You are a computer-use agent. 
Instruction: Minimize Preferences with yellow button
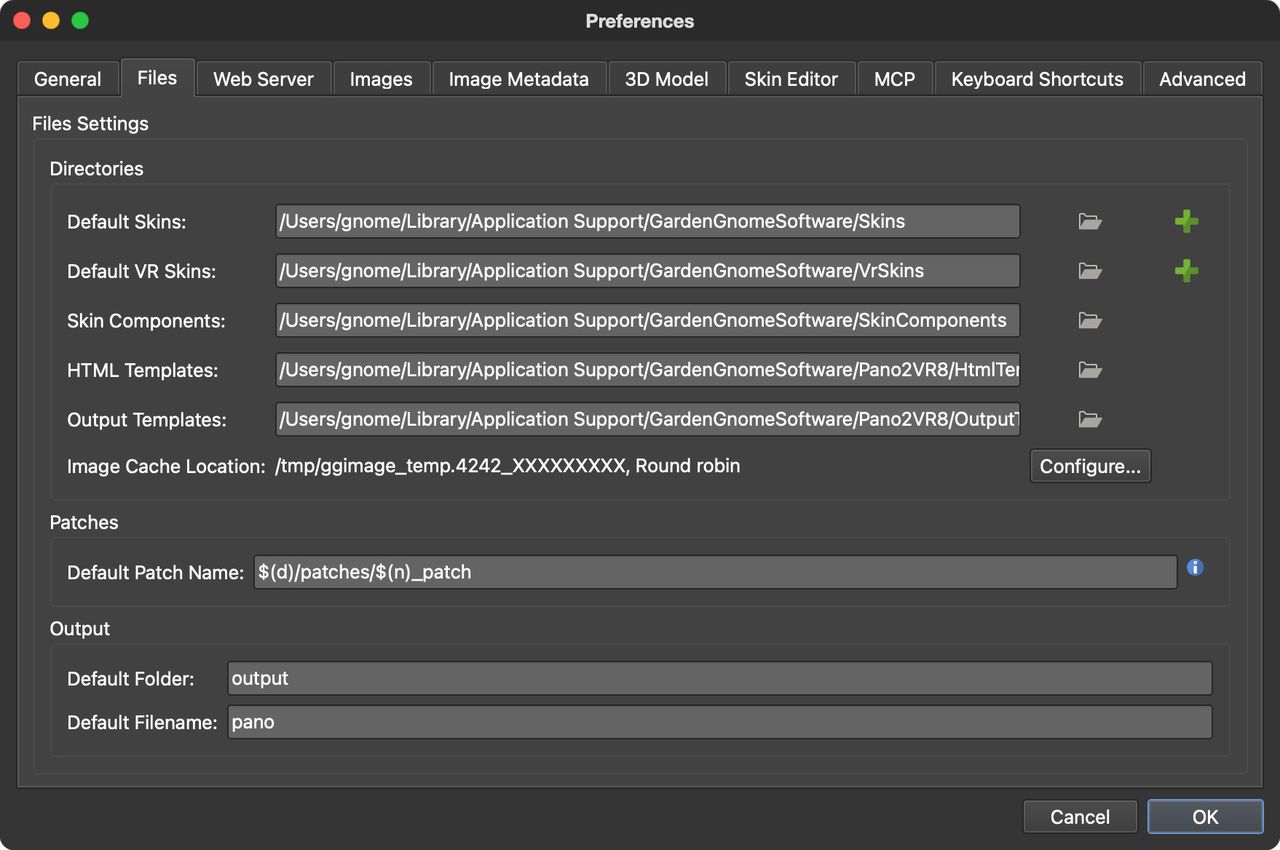(51, 21)
